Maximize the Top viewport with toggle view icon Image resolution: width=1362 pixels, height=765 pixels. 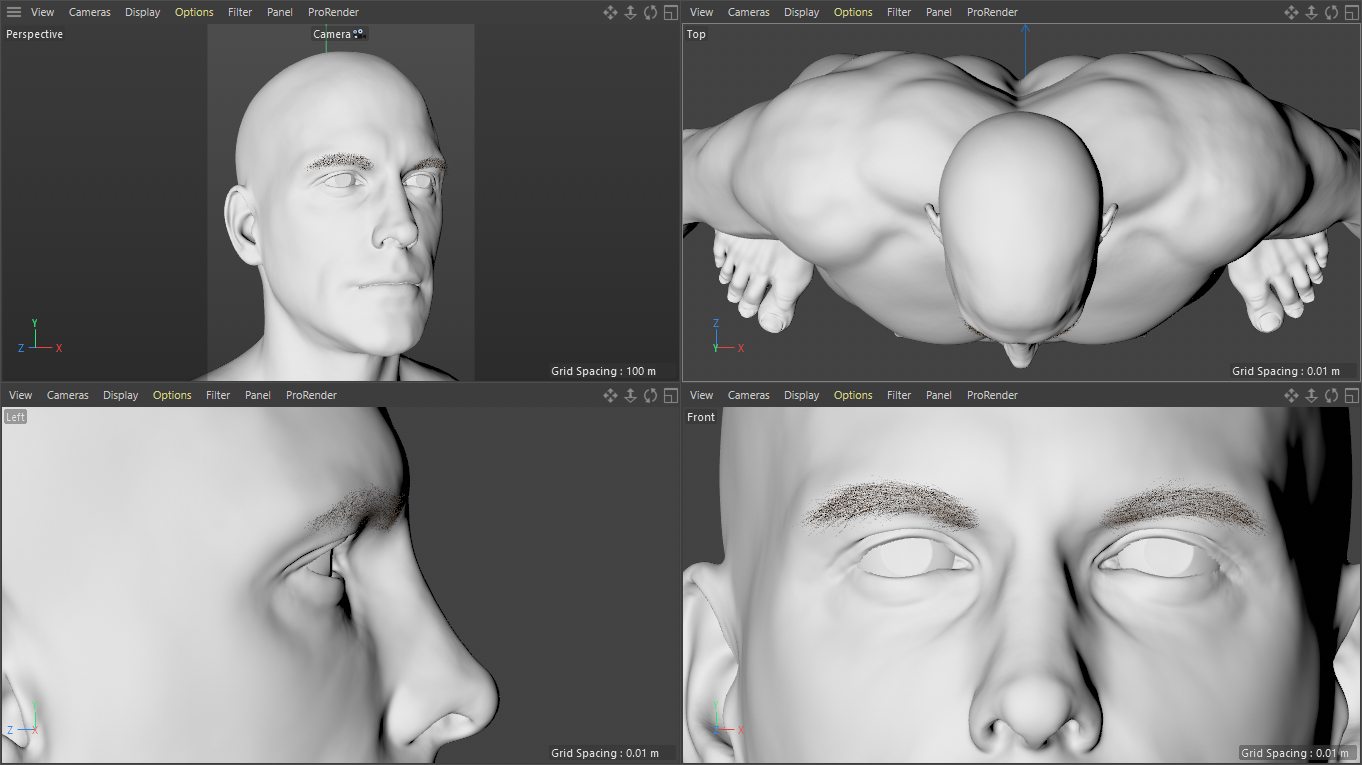1351,12
